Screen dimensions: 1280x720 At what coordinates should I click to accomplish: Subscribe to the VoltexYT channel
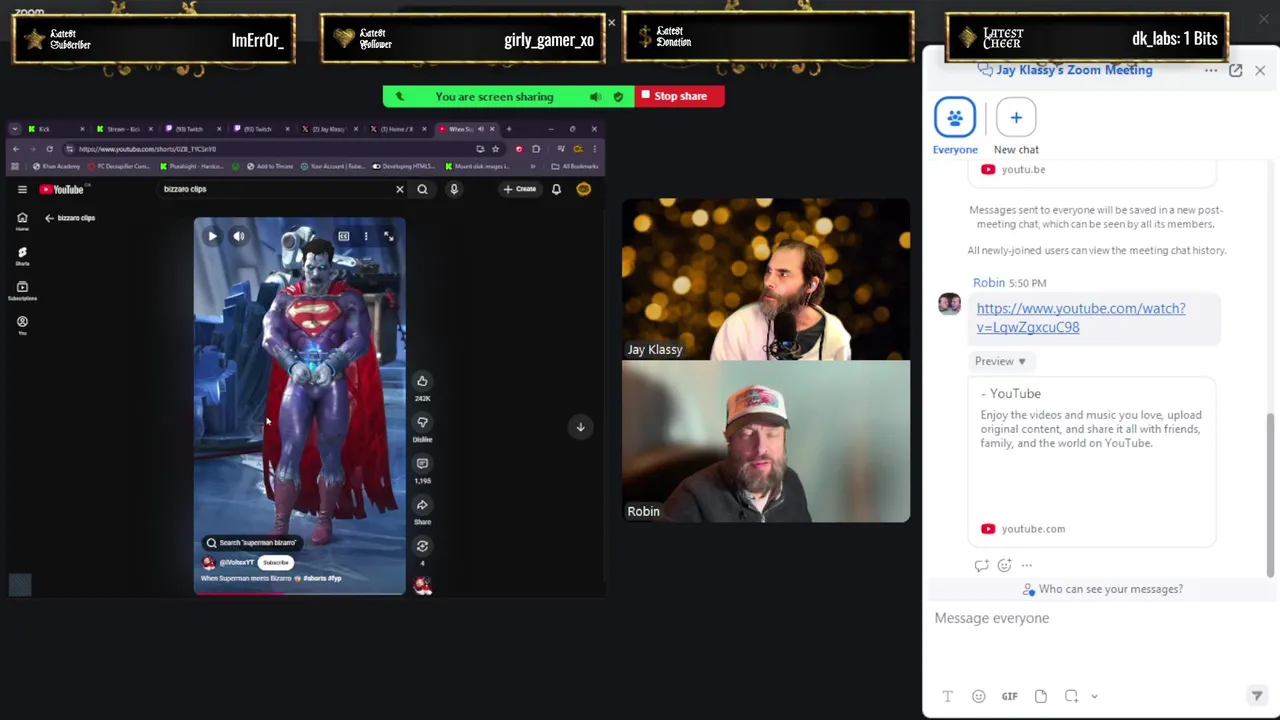tap(276, 563)
